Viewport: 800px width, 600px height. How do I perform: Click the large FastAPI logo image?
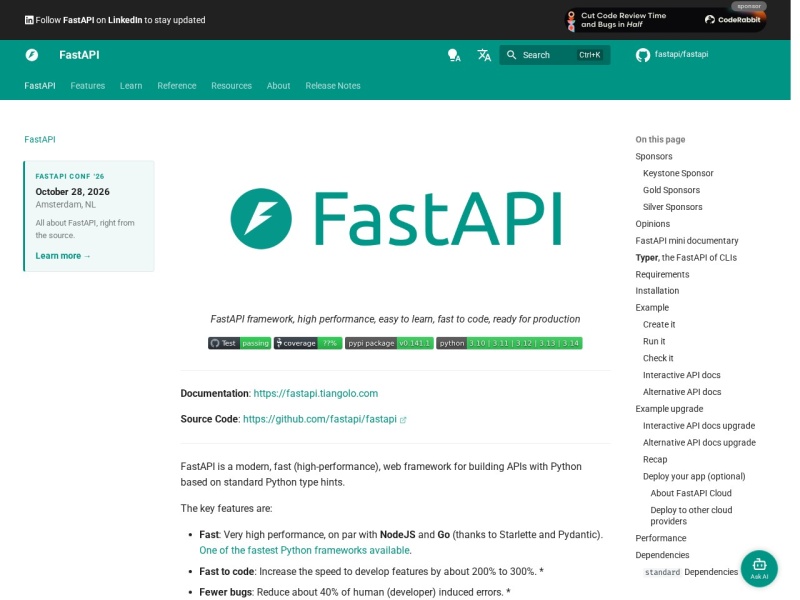coord(396,218)
